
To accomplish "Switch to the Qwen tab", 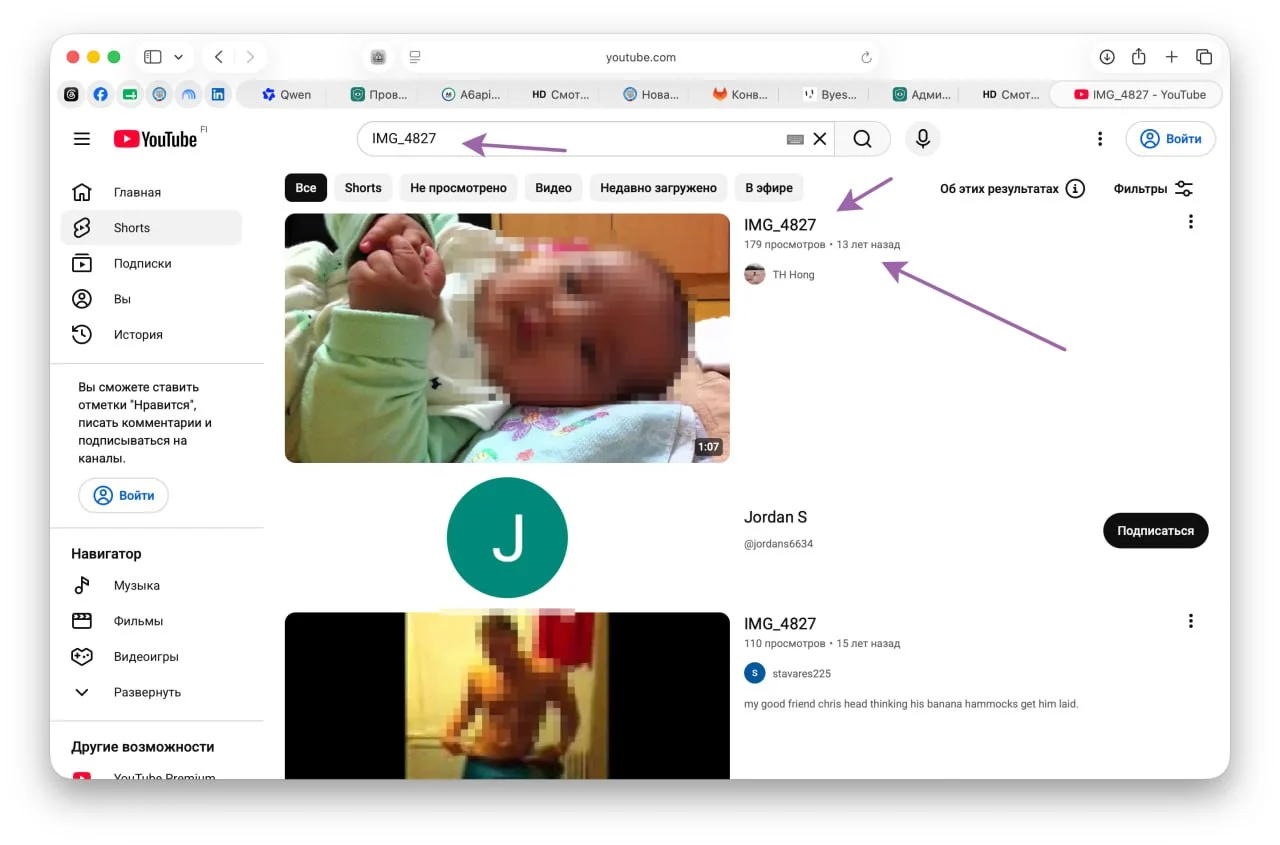I will pyautogui.click(x=287, y=95).
